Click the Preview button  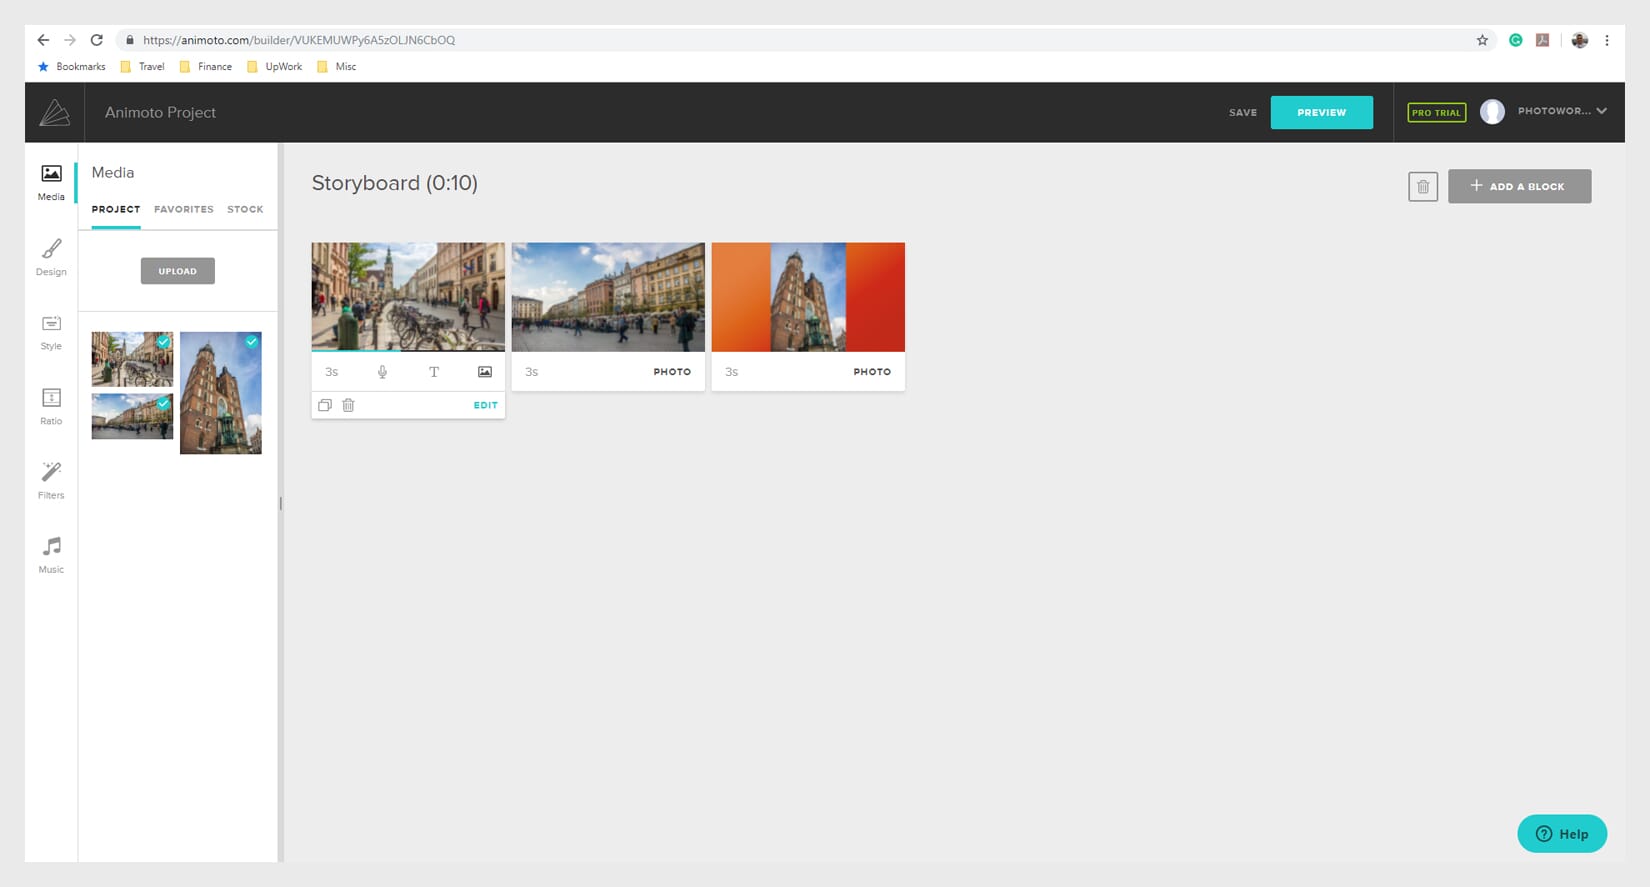[x=1321, y=112]
